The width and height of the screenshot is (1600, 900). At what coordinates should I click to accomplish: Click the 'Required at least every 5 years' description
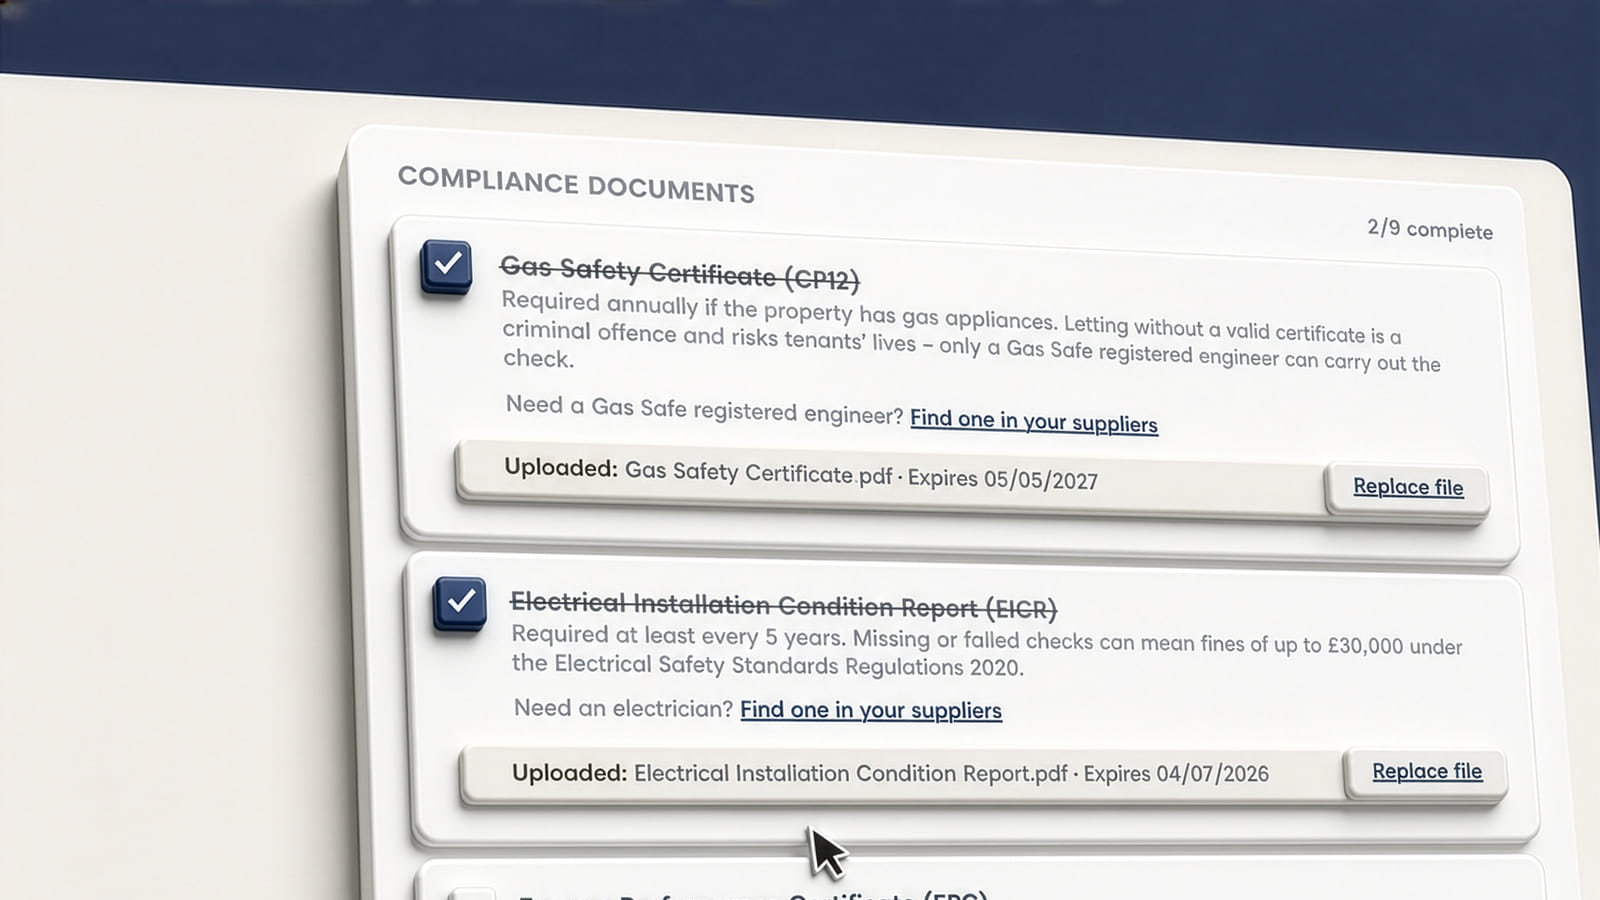point(987,651)
